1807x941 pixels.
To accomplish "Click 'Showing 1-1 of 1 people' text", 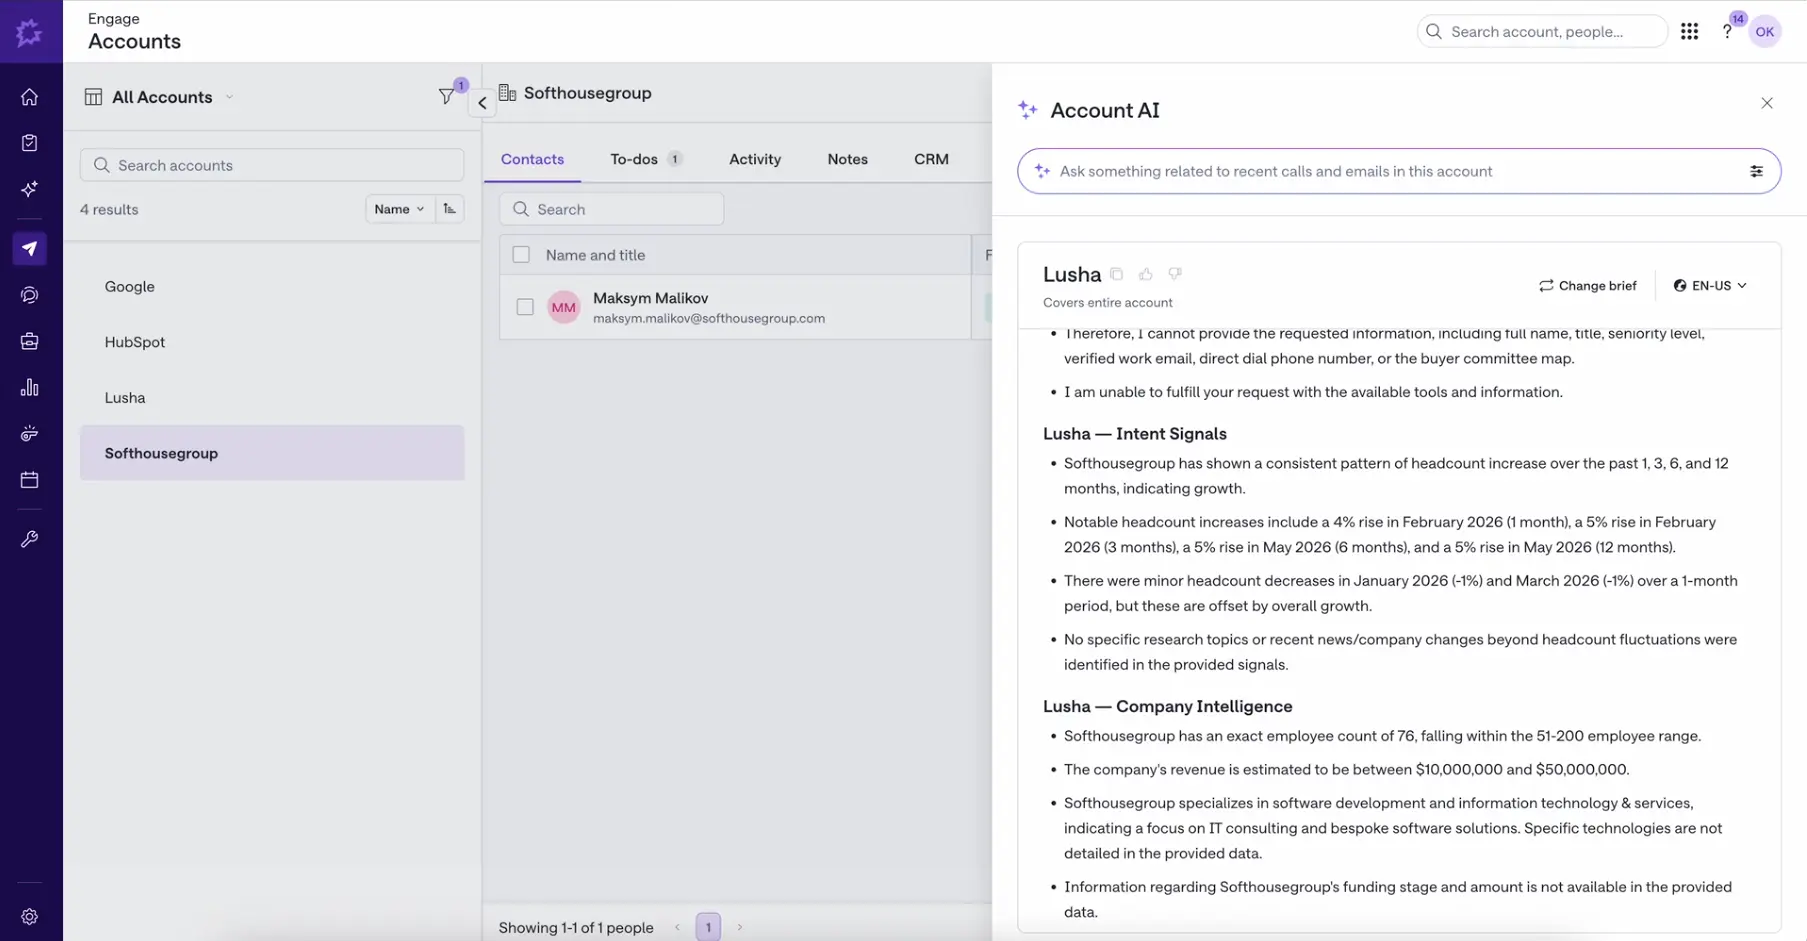I will tap(576, 928).
